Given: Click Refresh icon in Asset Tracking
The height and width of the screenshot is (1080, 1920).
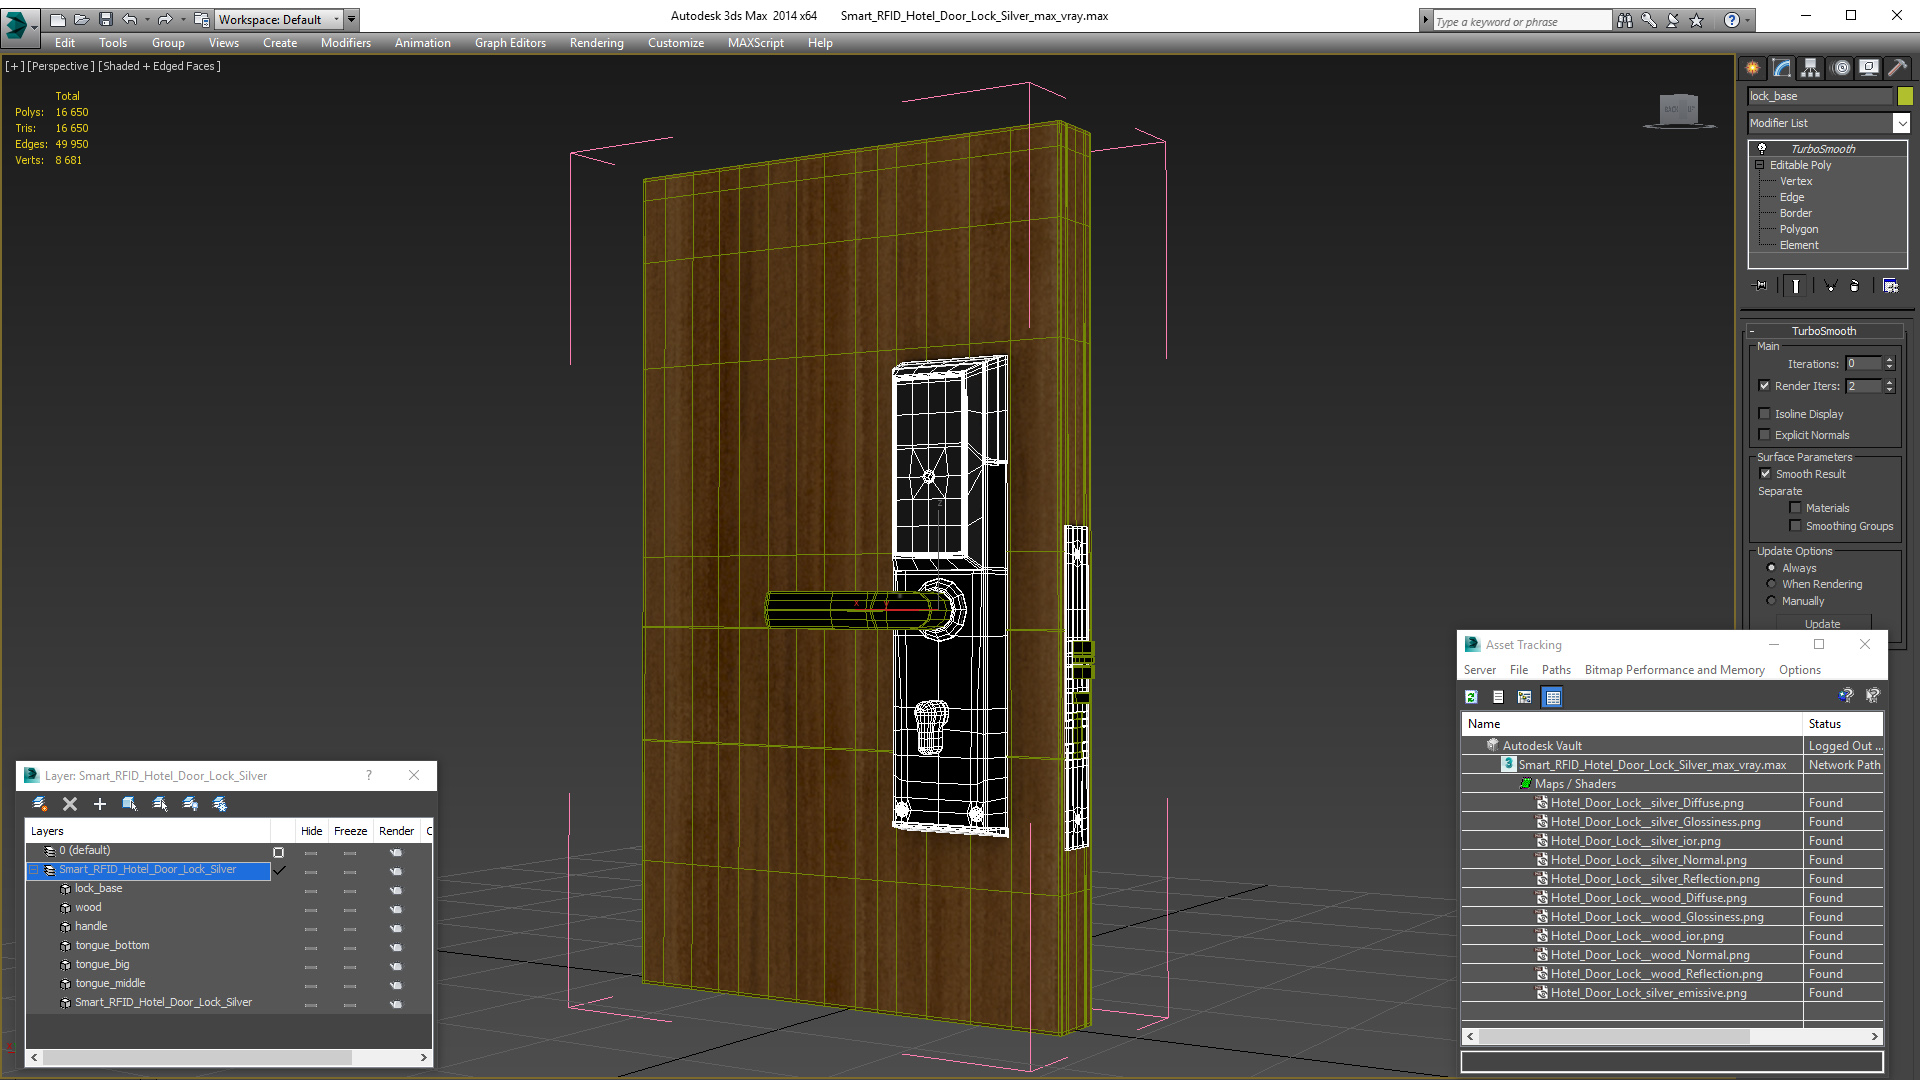Looking at the screenshot, I should pos(1471,697).
